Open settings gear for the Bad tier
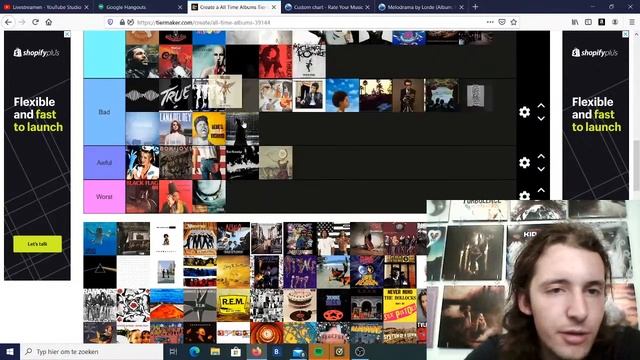640x360 pixels. click(x=524, y=112)
